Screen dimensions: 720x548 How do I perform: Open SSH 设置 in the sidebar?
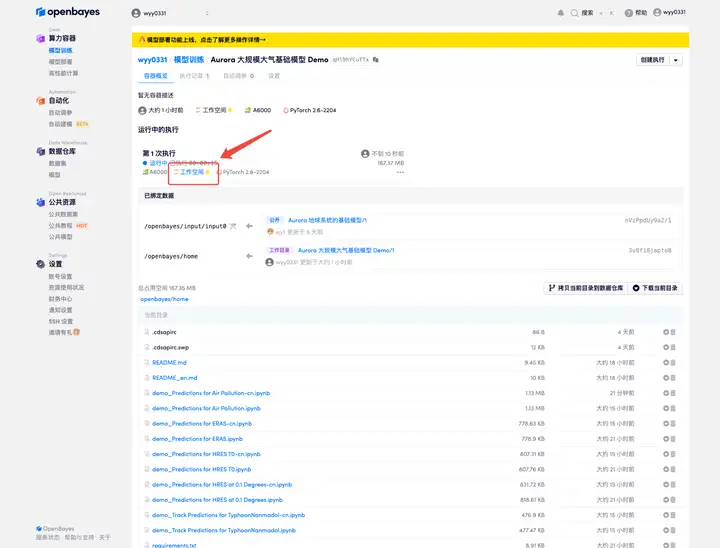(x=61, y=321)
